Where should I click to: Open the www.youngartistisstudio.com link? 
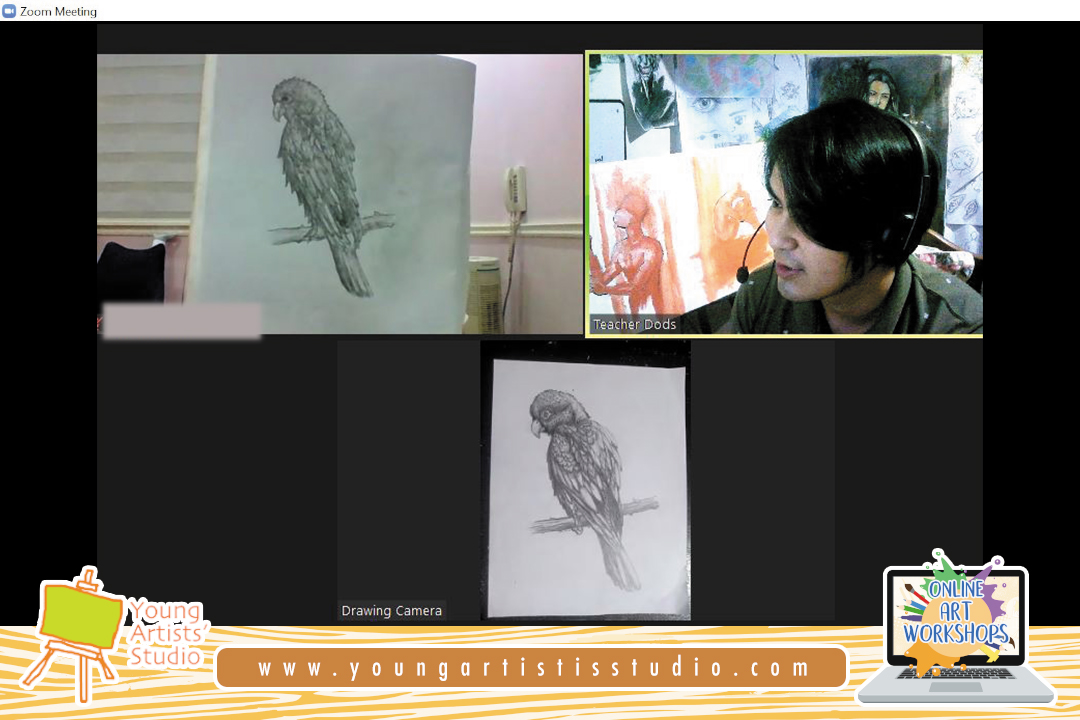click(533, 668)
